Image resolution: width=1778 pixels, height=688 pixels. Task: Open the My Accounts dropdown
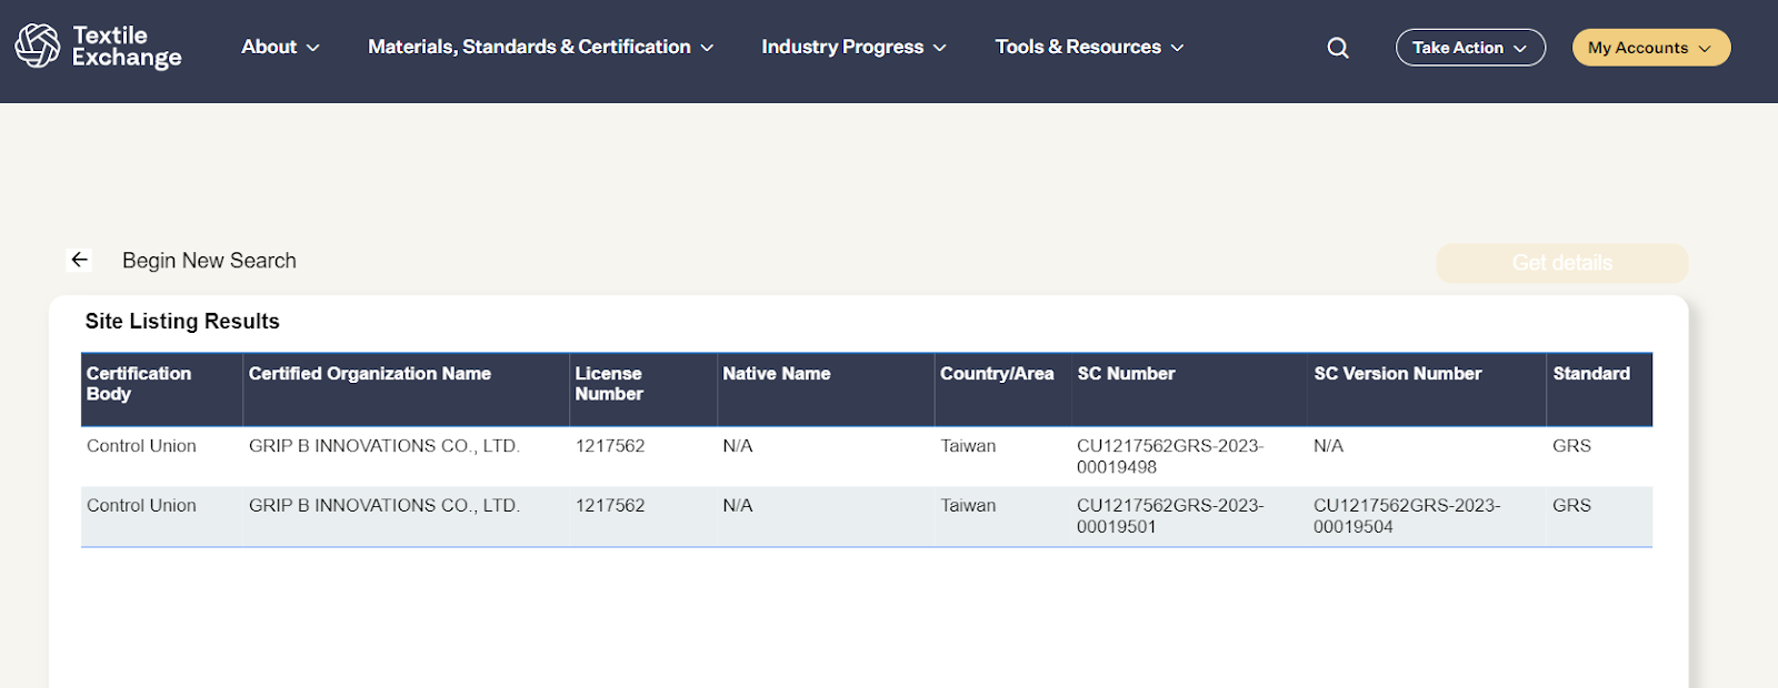(1650, 48)
